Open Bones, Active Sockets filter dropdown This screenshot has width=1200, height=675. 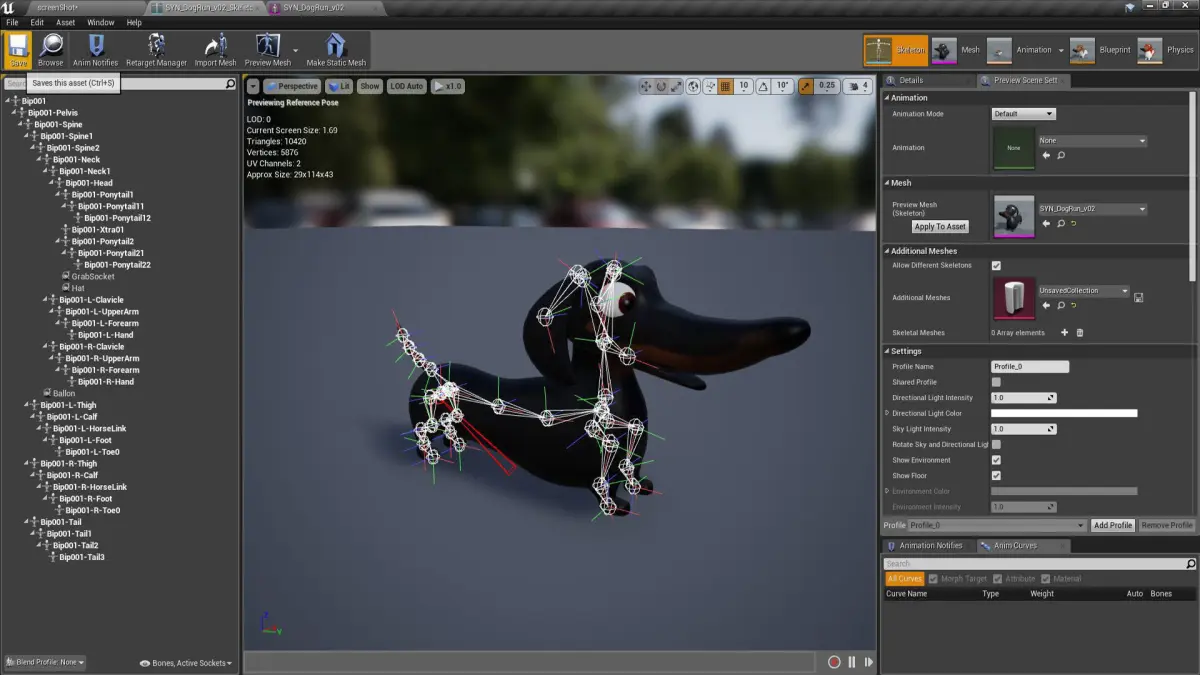(186, 663)
